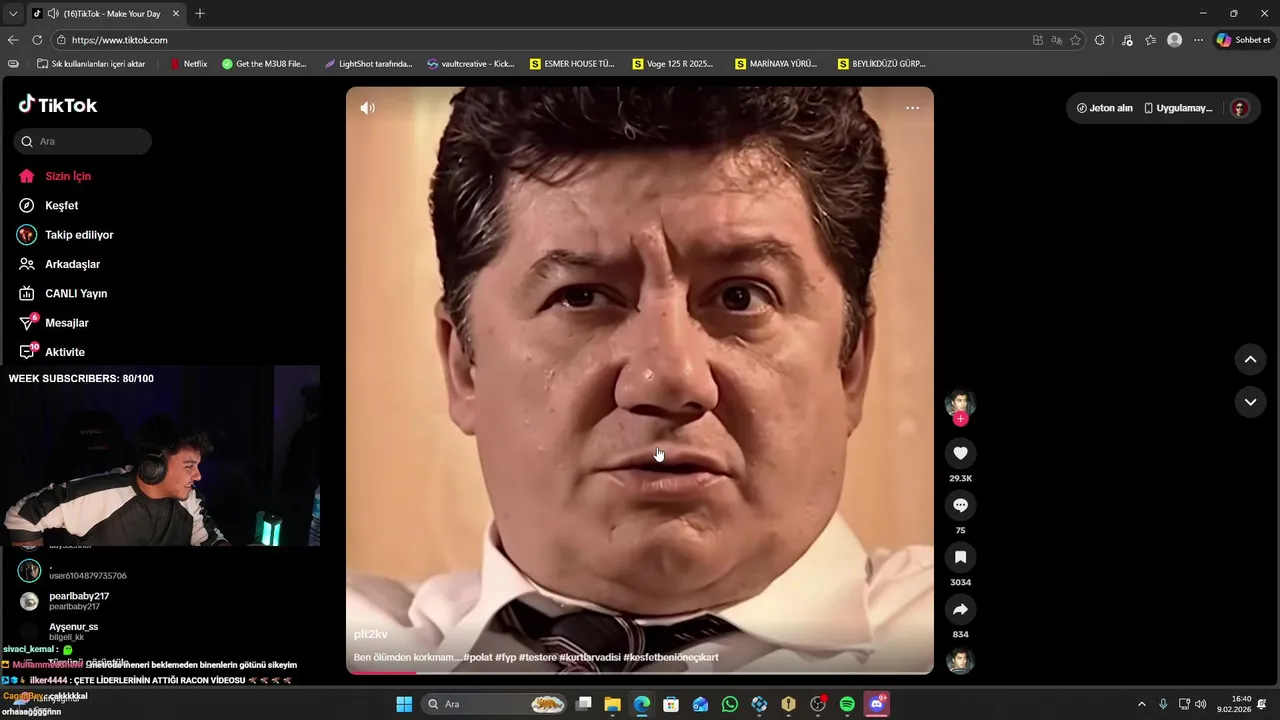
Task: Open the video's three-dot options menu
Action: (912, 108)
